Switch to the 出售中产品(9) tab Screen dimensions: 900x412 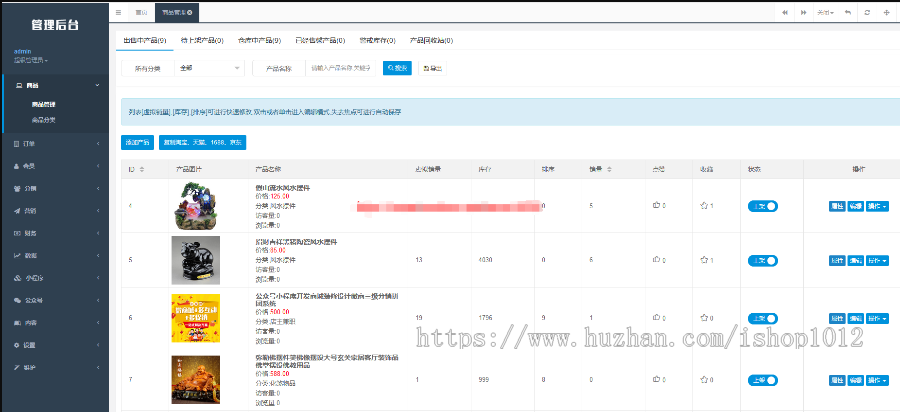pos(145,41)
